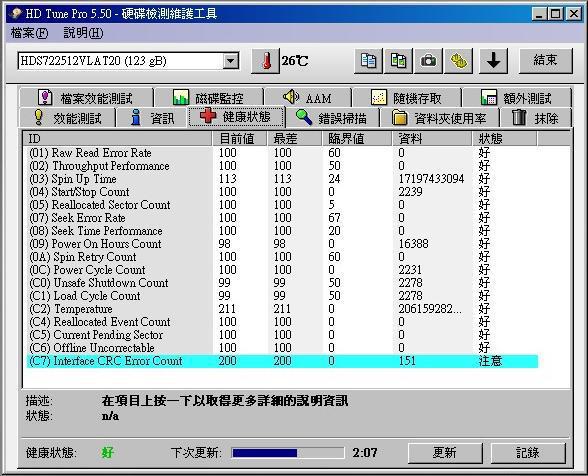Image resolution: width=588 pixels, height=476 pixels.
Task: Sort by the 目前值 column header
Action: click(x=239, y=139)
